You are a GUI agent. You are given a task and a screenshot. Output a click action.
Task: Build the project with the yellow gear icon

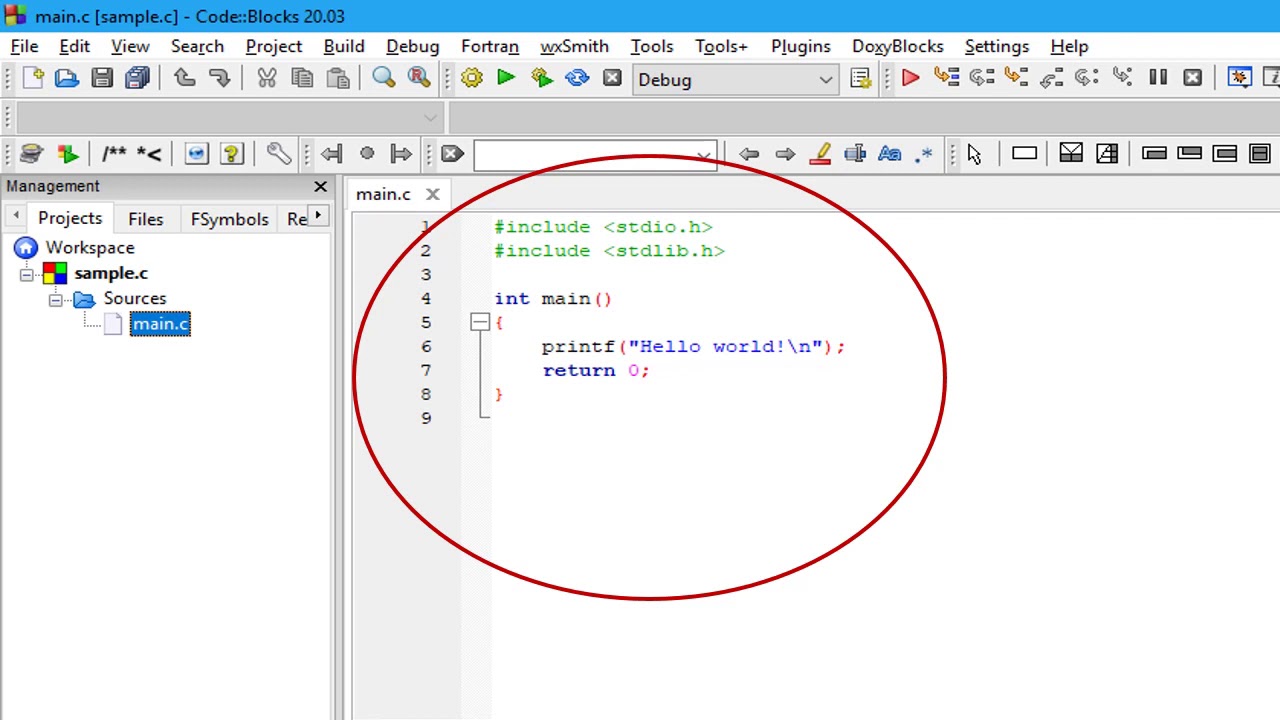[471, 79]
